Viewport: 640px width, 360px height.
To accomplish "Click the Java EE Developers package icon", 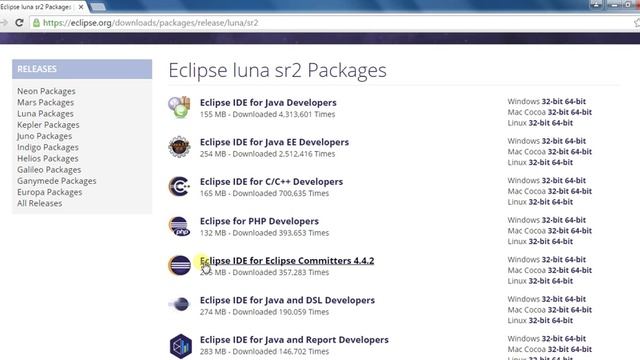I will (179, 147).
